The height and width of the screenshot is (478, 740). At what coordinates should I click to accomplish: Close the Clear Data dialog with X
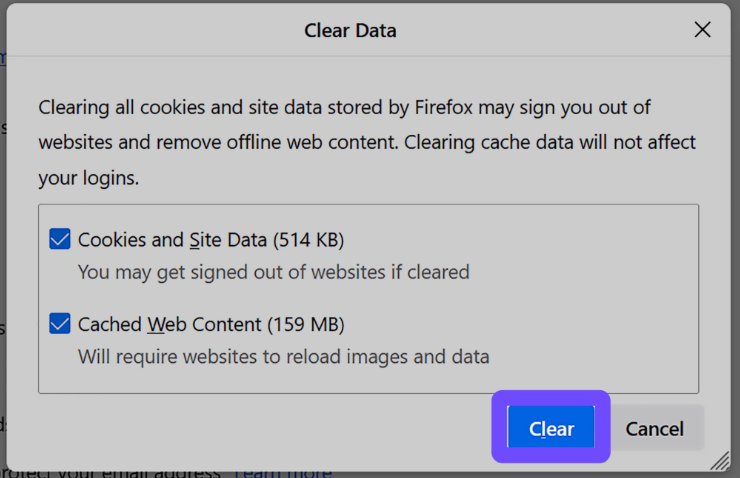coord(703,30)
